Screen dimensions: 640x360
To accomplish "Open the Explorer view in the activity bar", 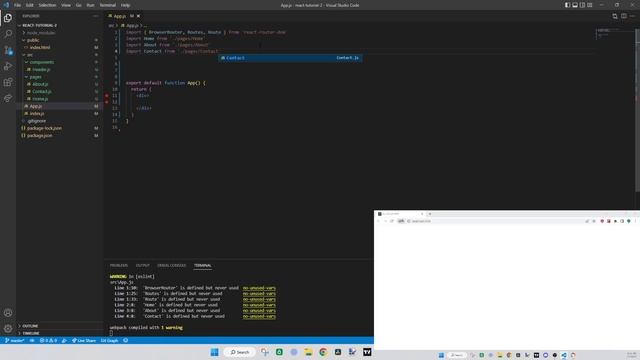I will [x=8, y=18].
